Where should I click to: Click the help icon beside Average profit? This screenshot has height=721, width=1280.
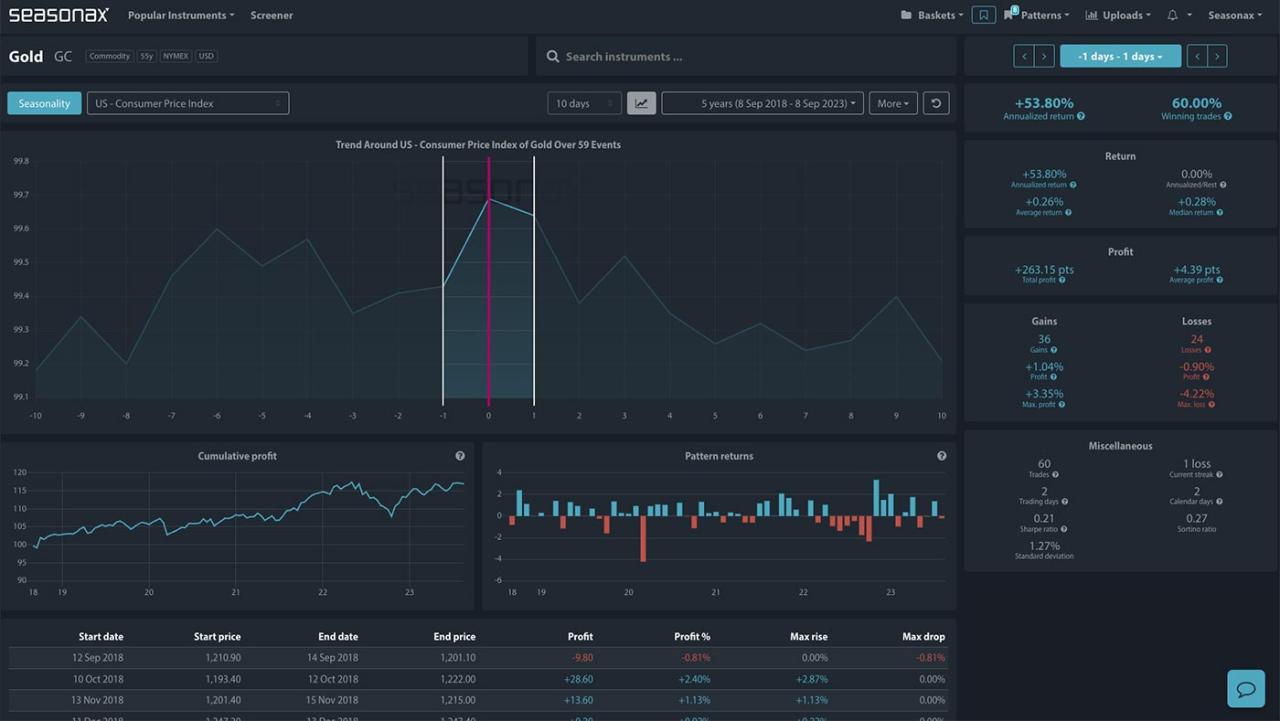pos(1222,280)
